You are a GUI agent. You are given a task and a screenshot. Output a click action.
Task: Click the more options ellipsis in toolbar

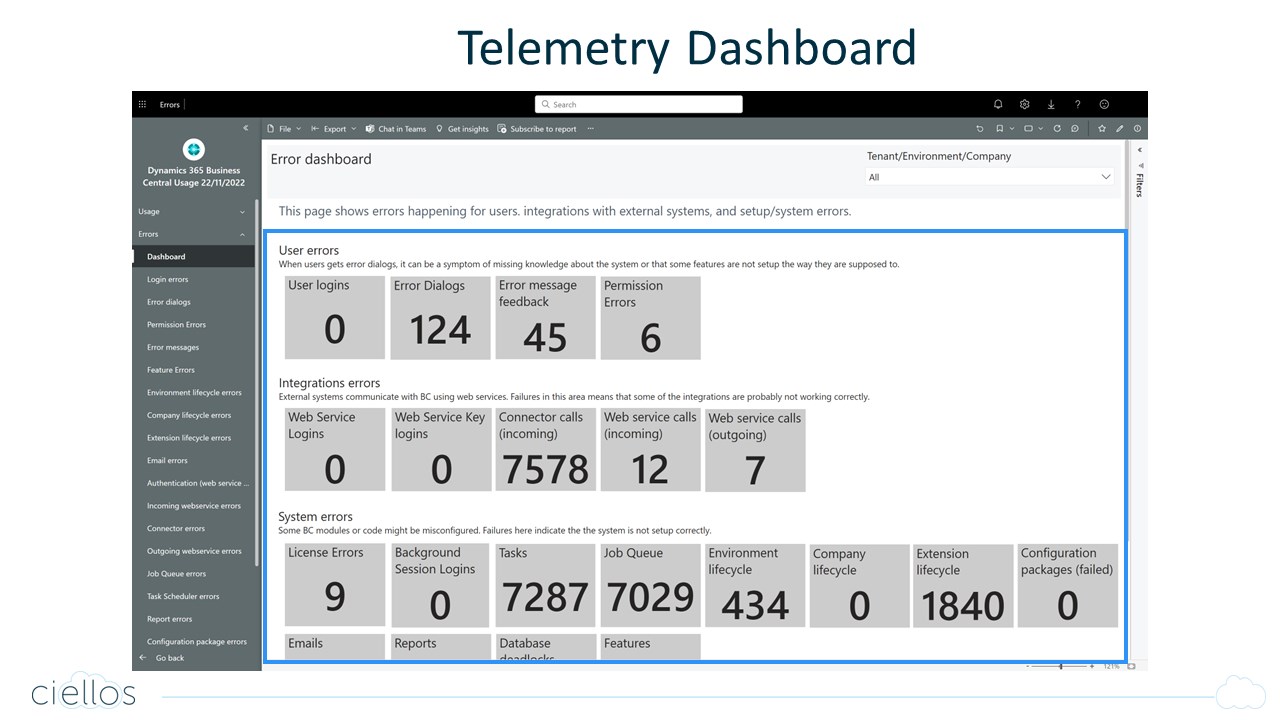pos(590,129)
